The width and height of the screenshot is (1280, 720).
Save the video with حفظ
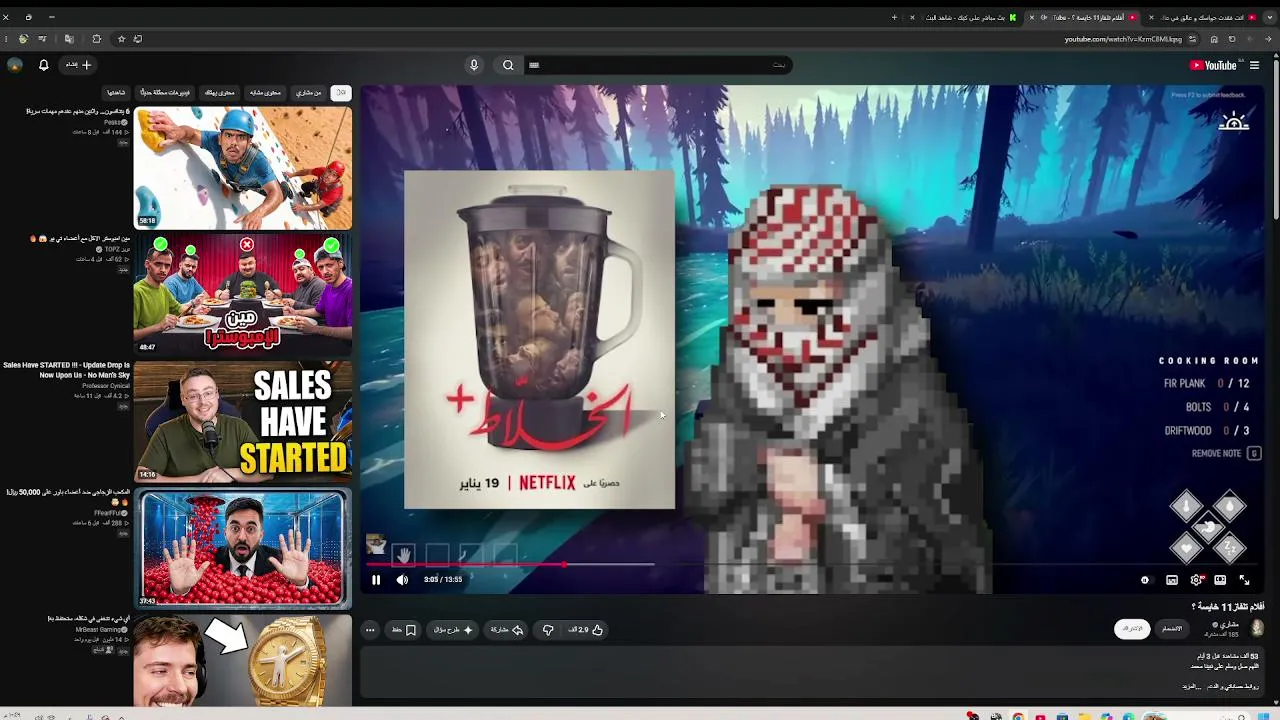pos(404,630)
